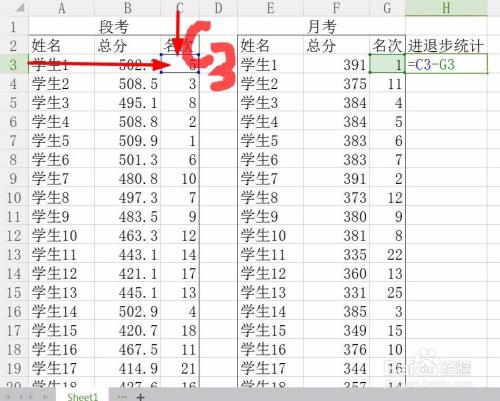Select cell G3 with rank 1
This screenshot has width=500, height=401.
click(387, 64)
